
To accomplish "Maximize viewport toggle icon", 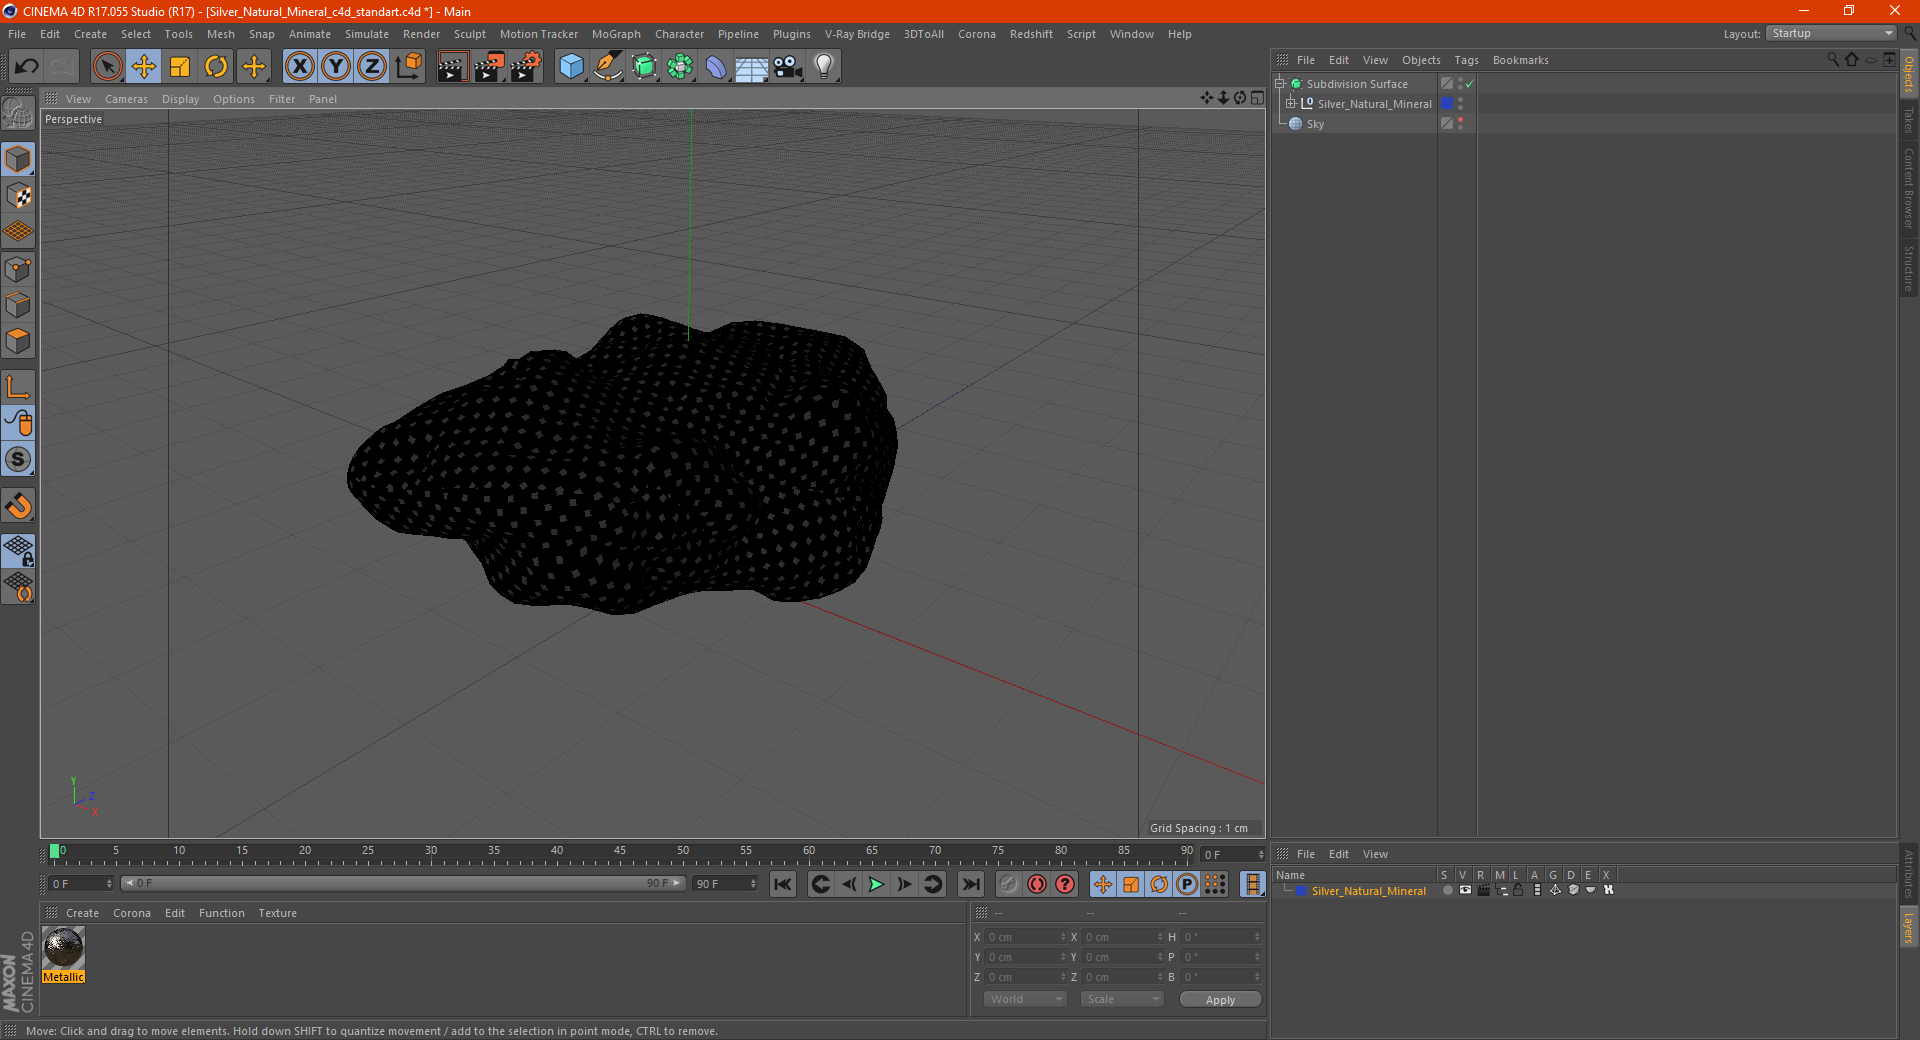I will click(x=1257, y=98).
